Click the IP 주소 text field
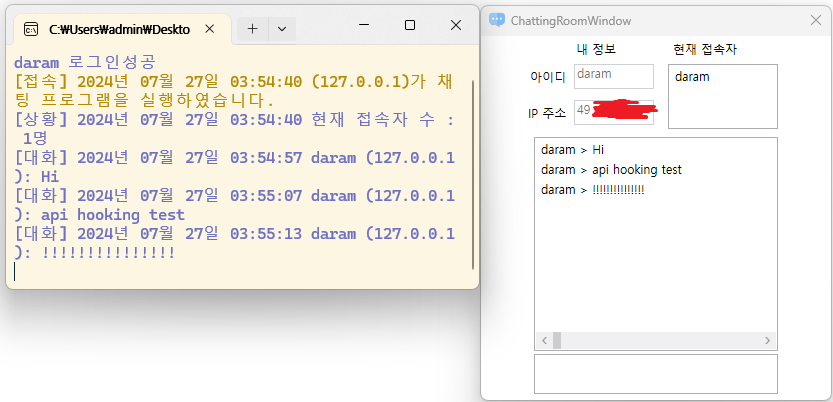 [x=613, y=111]
